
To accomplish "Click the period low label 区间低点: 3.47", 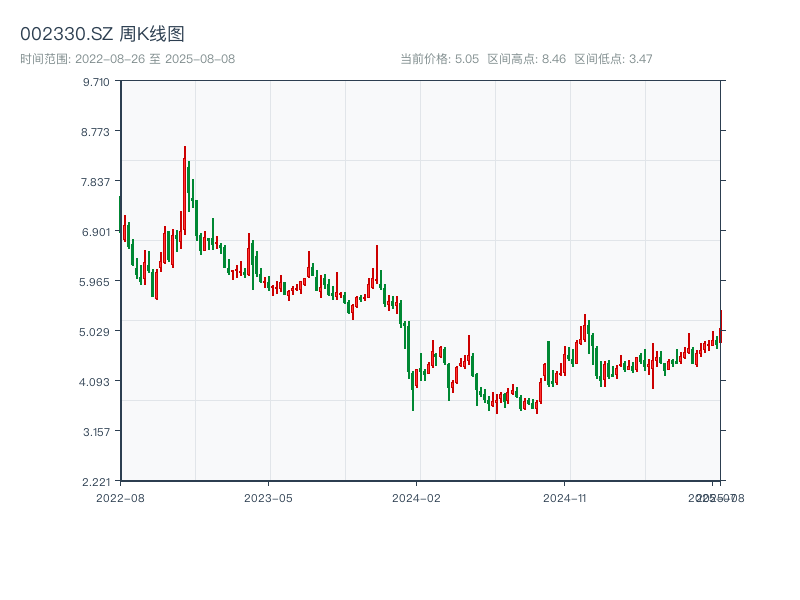I will (613, 59).
